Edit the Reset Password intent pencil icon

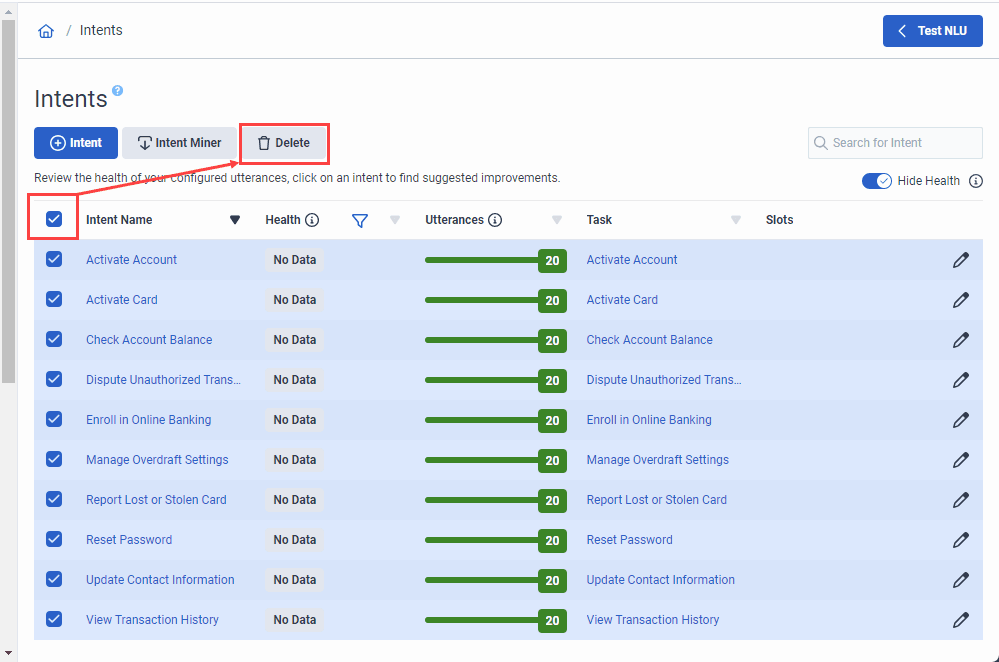[960, 540]
